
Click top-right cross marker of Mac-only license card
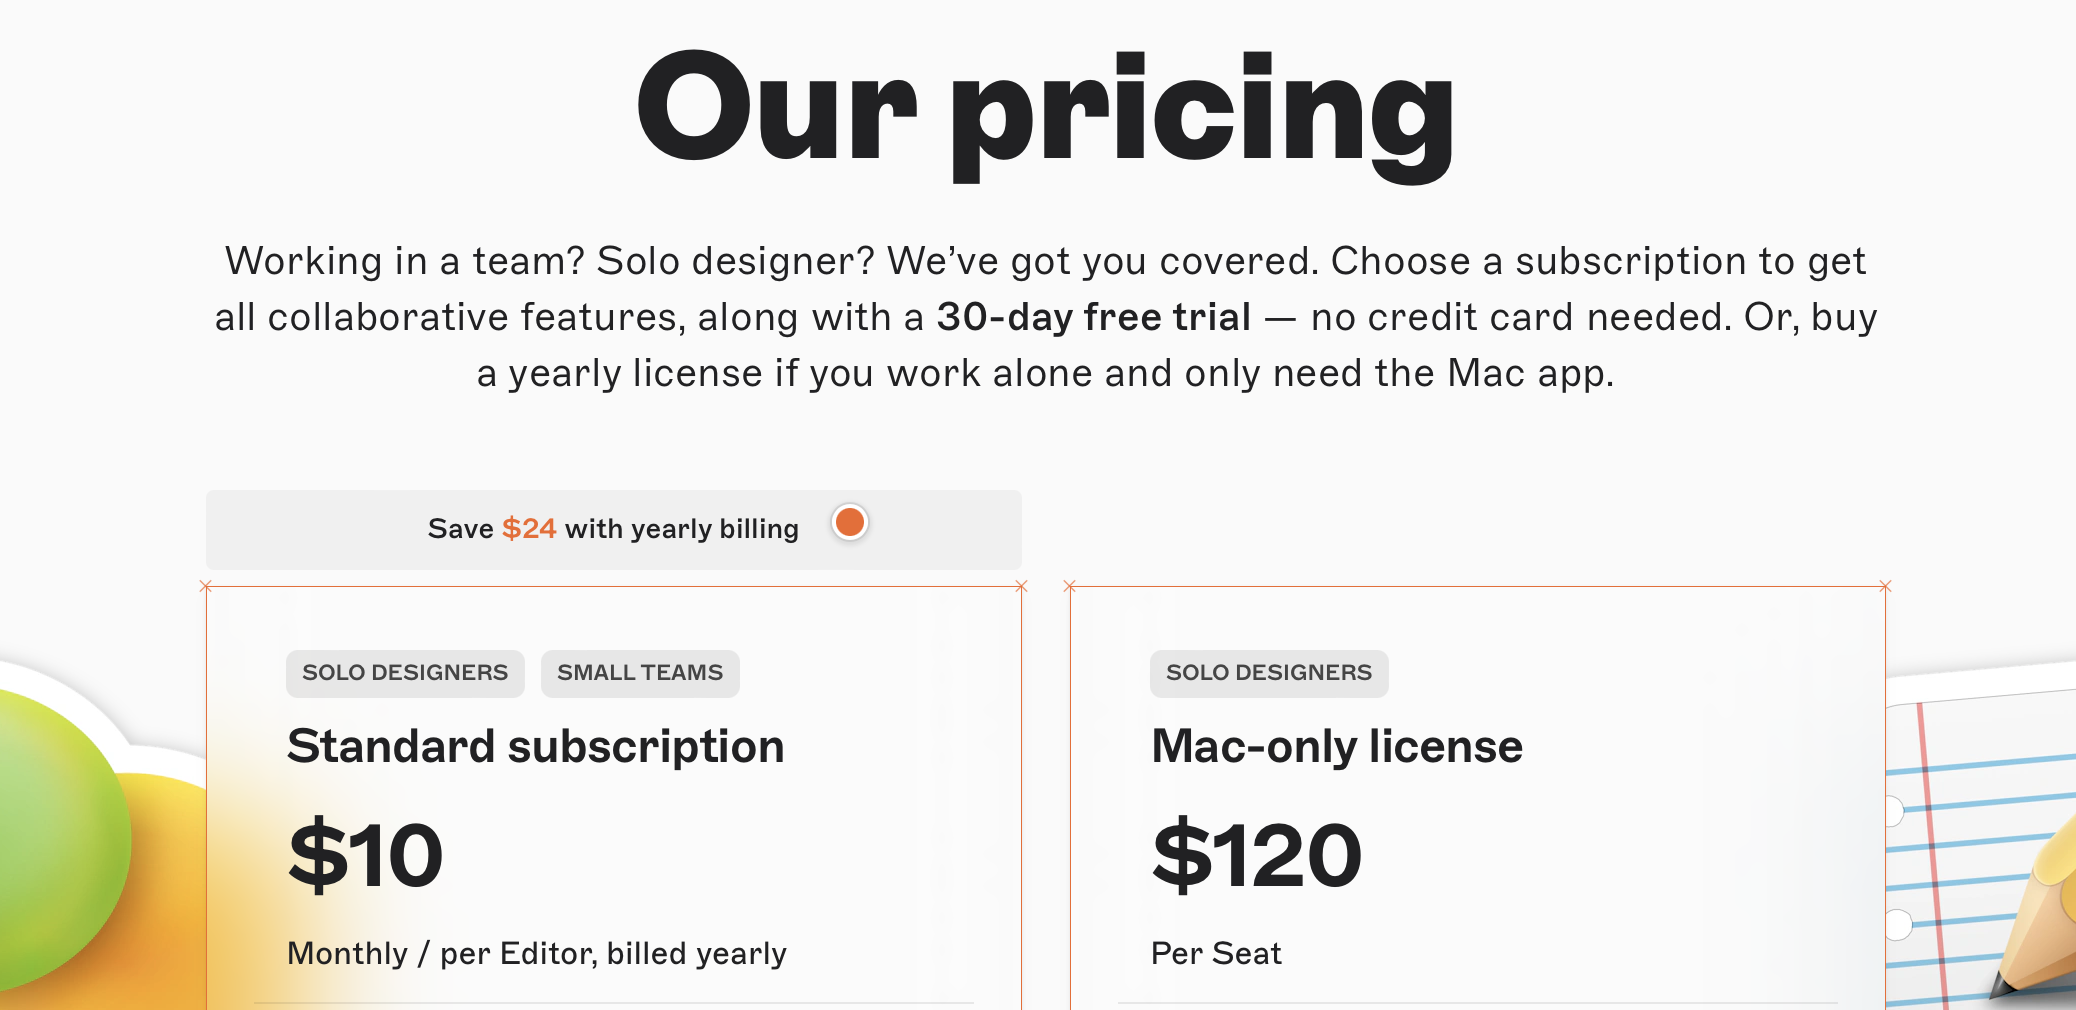1885,586
